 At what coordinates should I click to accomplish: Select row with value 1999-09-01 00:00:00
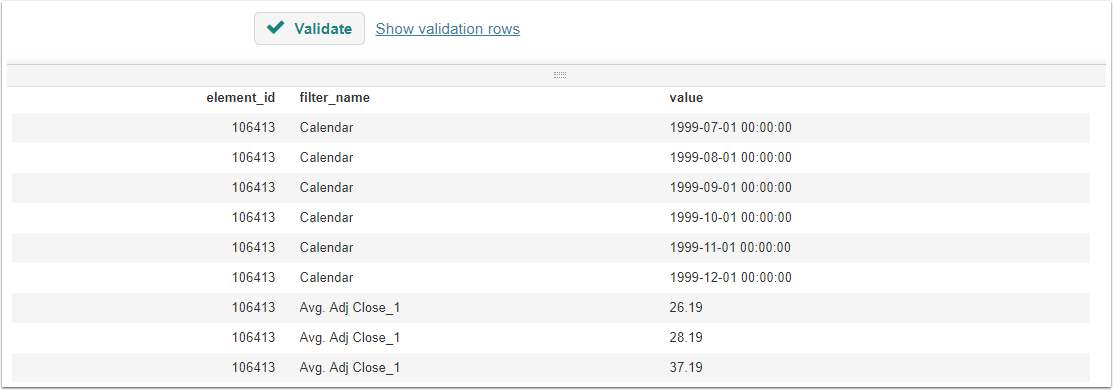tap(551, 188)
